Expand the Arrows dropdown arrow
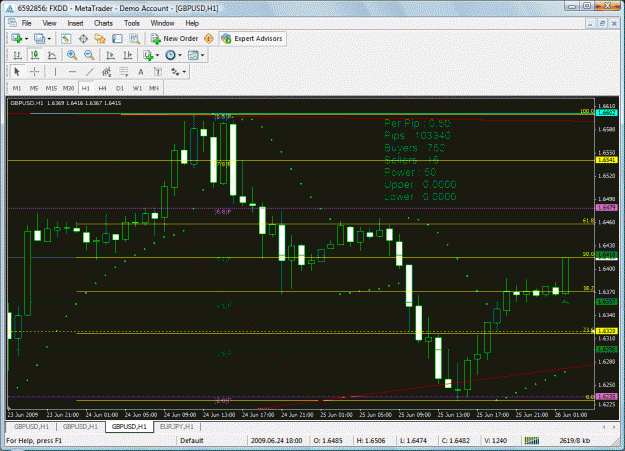 pyautogui.click(x=184, y=72)
